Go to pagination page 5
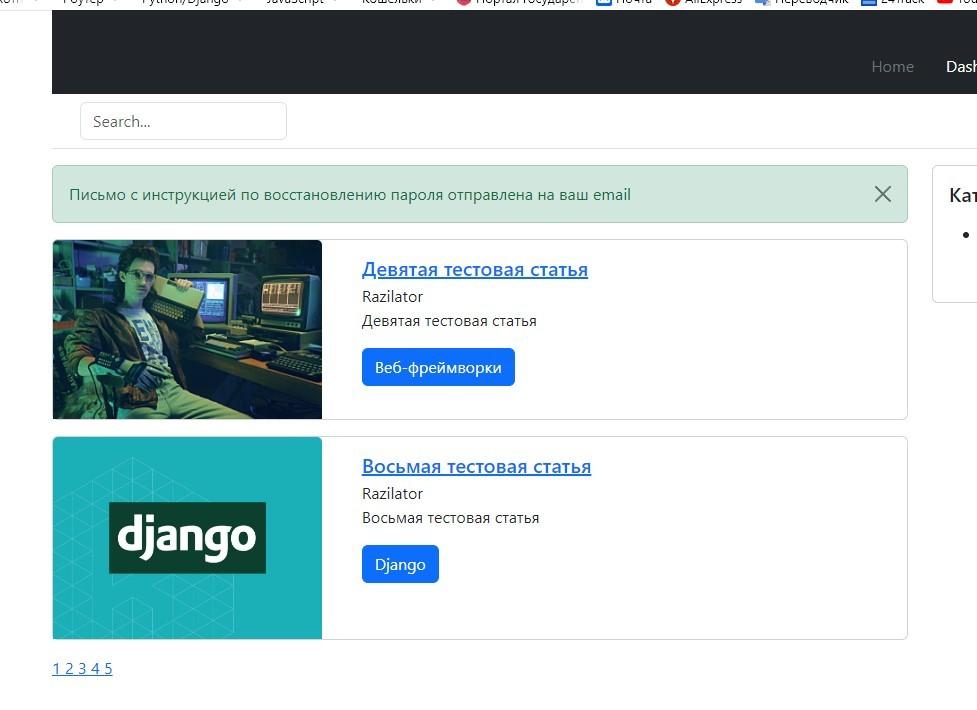977x710 pixels. [x=108, y=669]
